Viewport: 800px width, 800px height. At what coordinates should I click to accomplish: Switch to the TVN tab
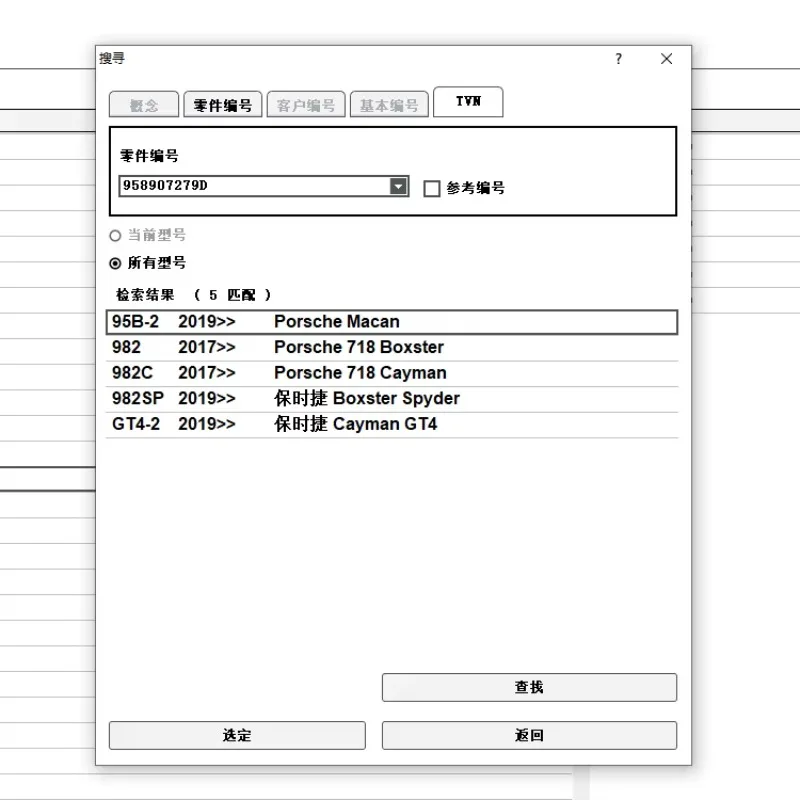tap(468, 102)
